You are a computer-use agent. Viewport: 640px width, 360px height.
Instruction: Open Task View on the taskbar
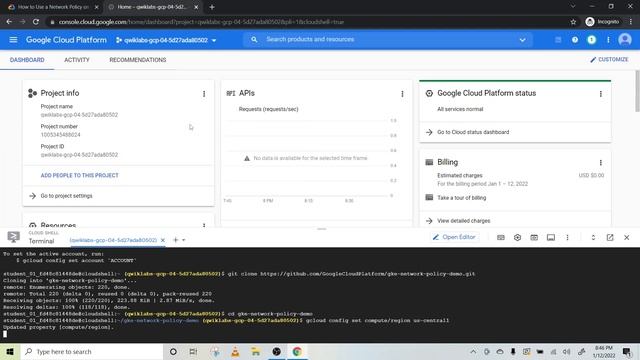(193, 351)
